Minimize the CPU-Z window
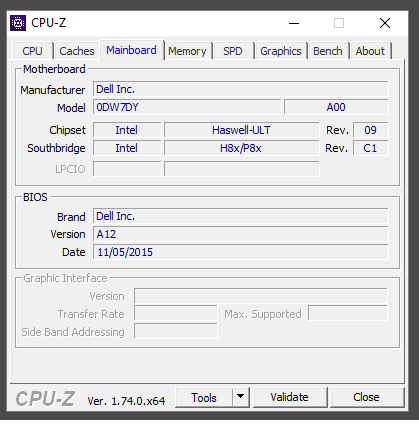The height and width of the screenshot is (424, 419). coord(294,23)
